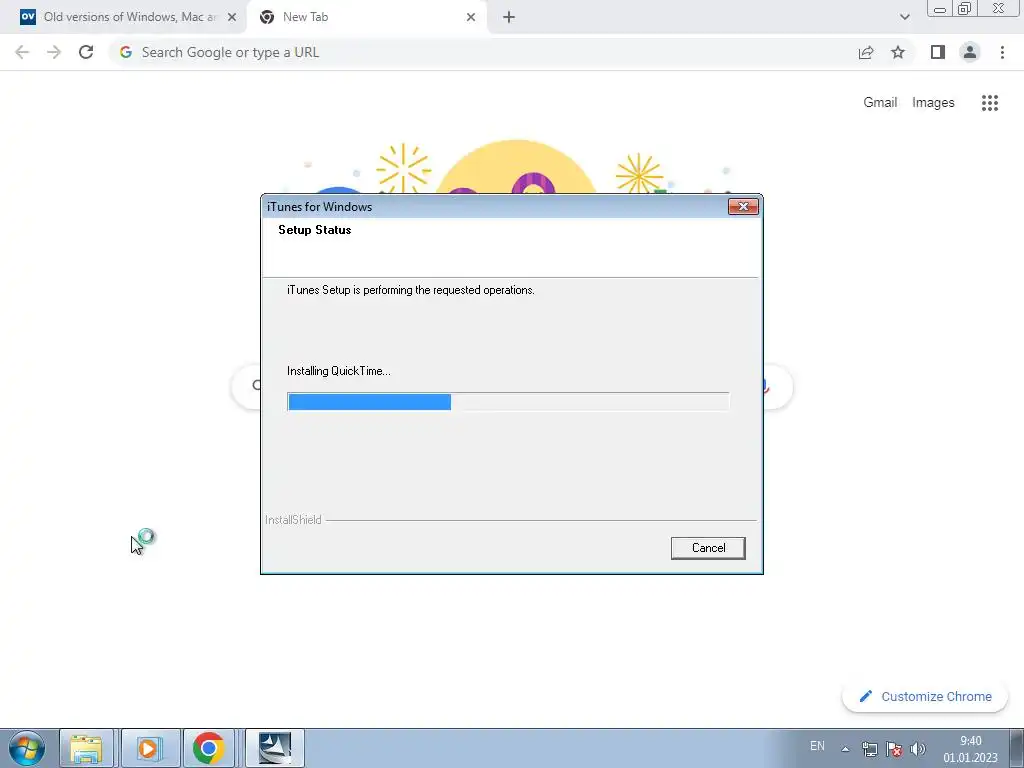
Task: Click the Show desktop strip
Action: pos(1017,748)
